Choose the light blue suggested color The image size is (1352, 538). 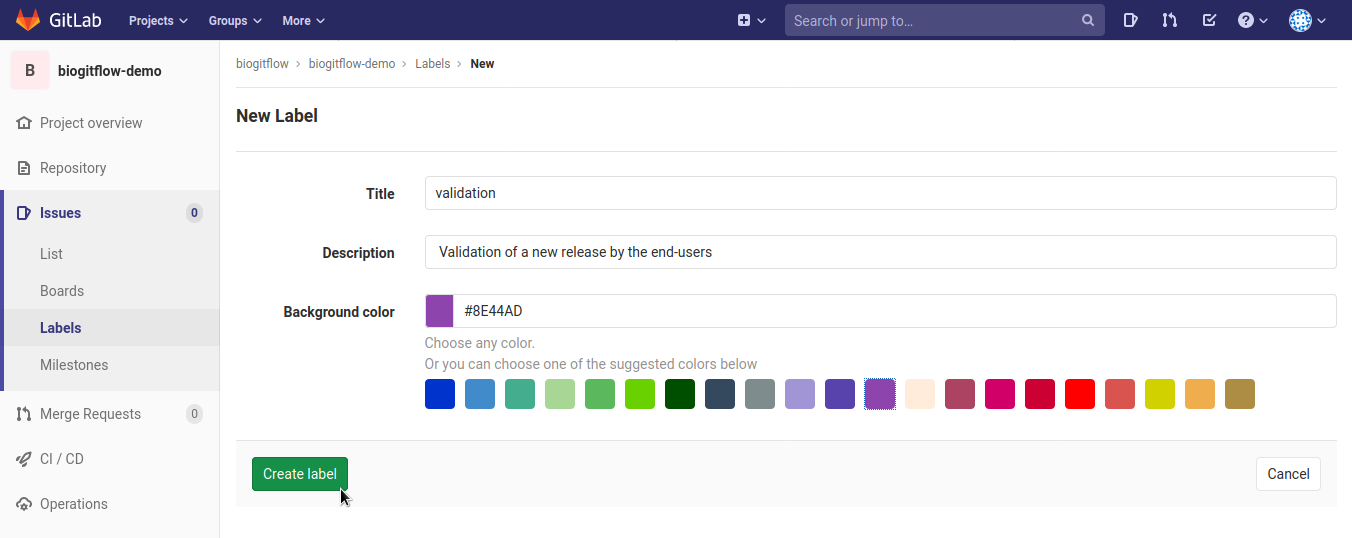(x=480, y=394)
